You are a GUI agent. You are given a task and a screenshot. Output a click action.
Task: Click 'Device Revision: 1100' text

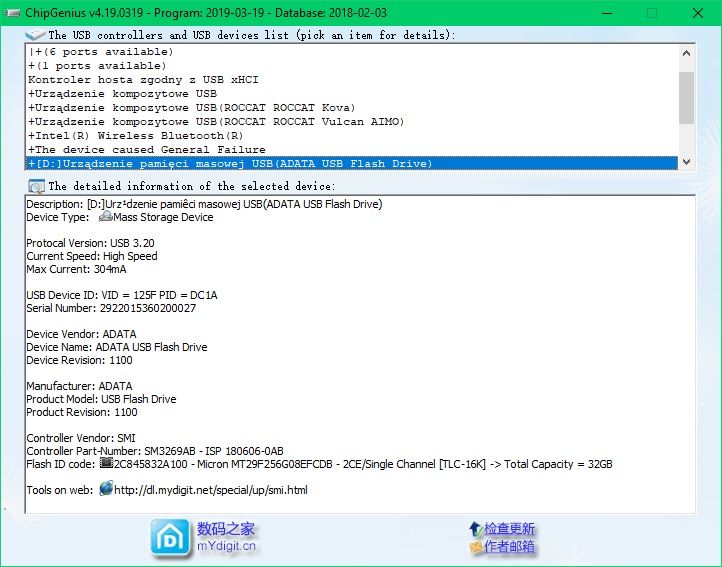point(79,360)
